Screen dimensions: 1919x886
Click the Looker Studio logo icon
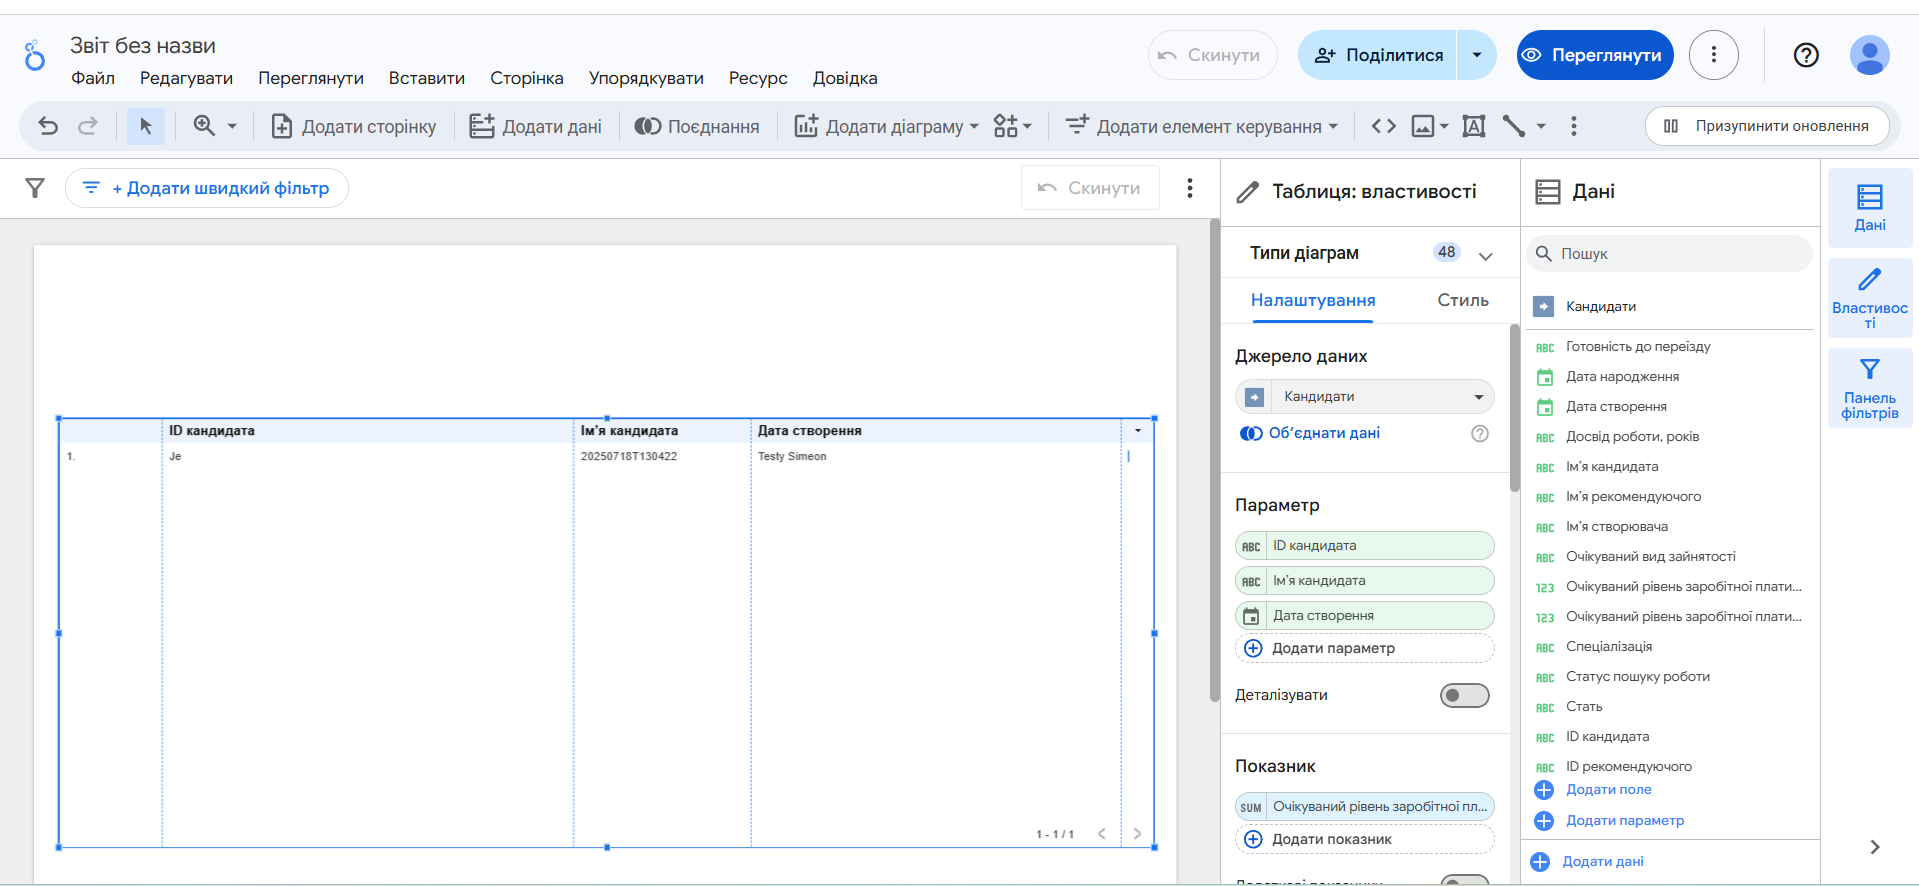35,55
